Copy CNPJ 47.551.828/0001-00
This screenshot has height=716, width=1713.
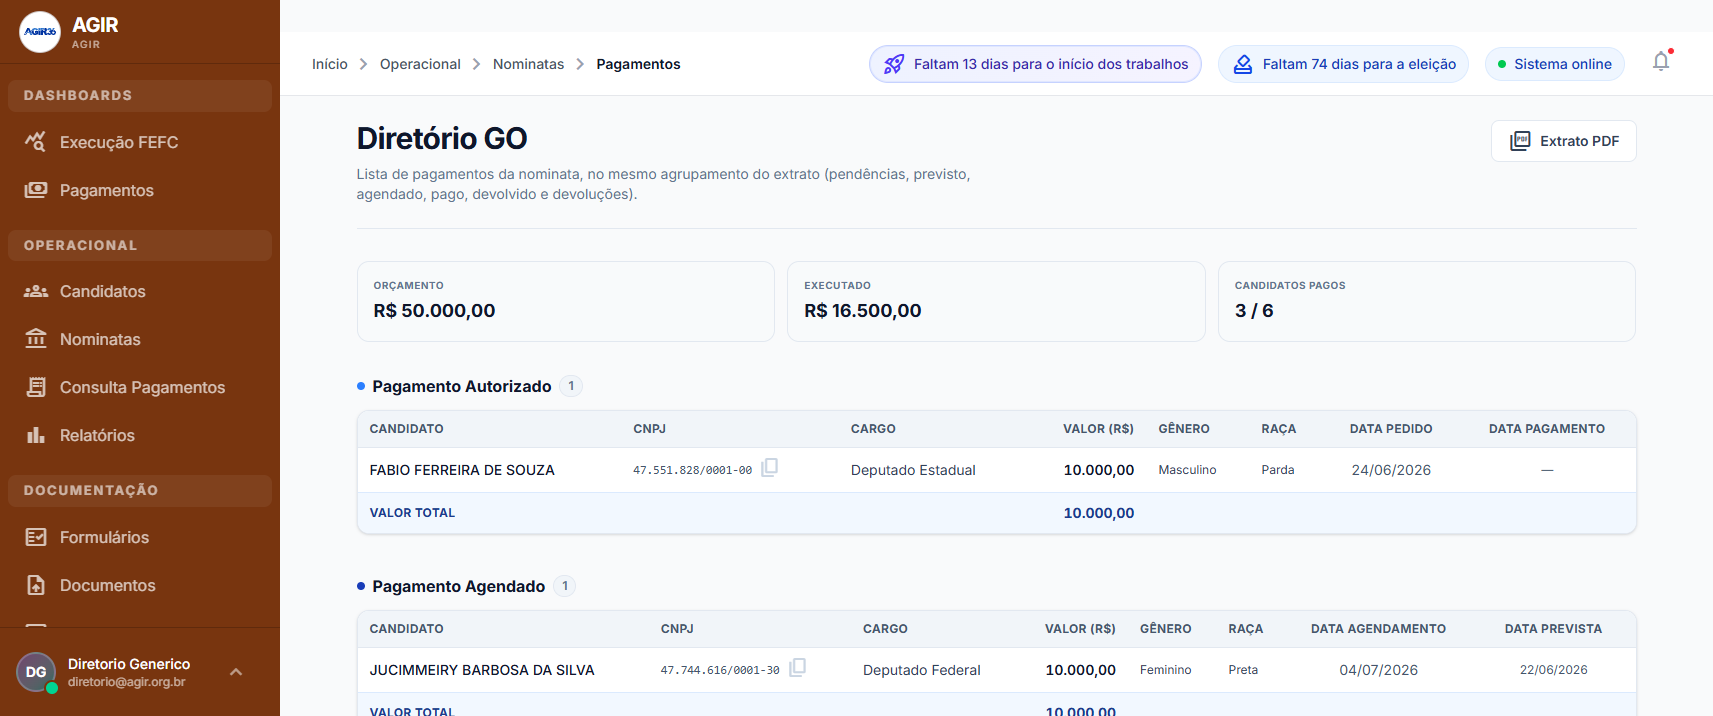770,468
